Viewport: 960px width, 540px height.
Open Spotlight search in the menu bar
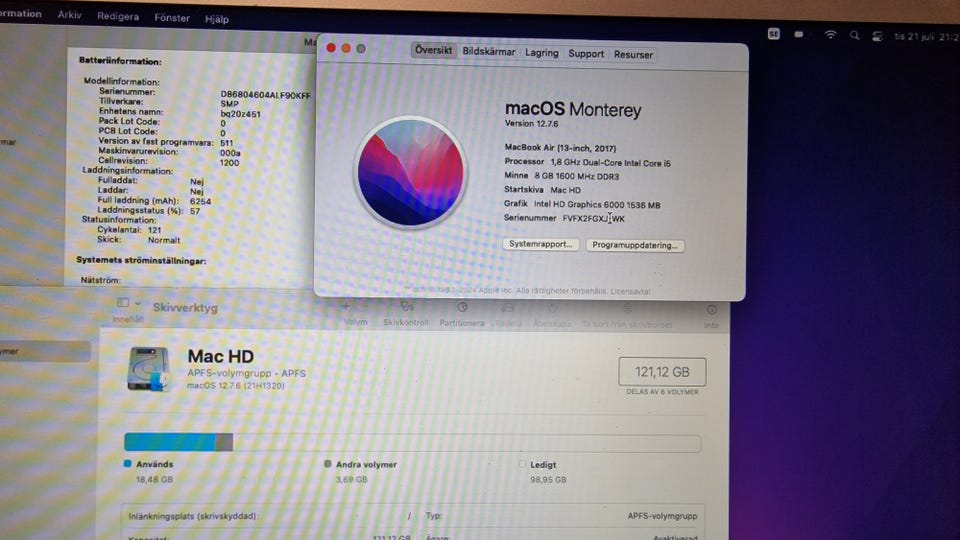(x=854, y=36)
